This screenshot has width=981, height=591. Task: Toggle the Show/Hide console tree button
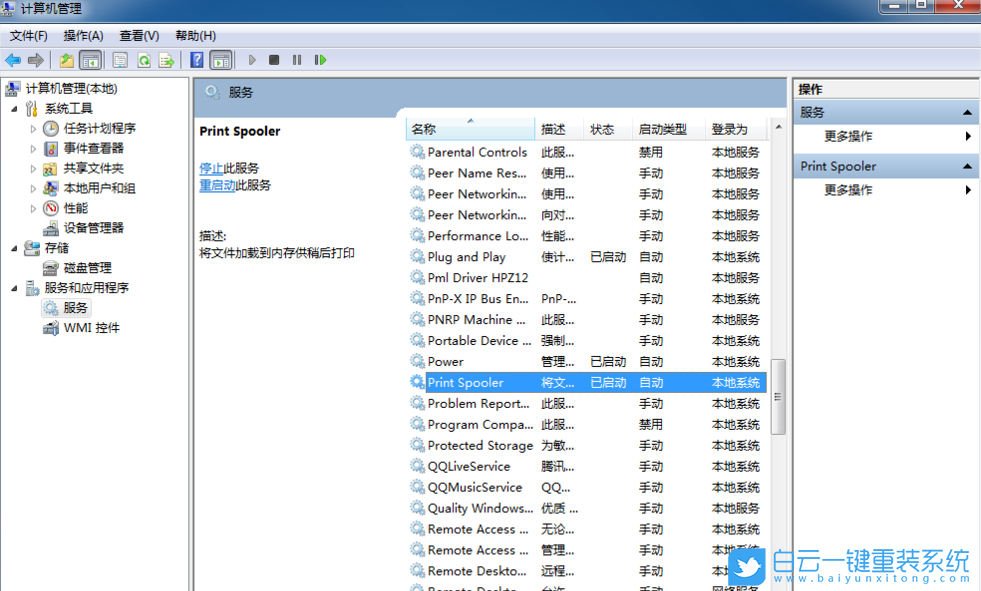[90, 60]
